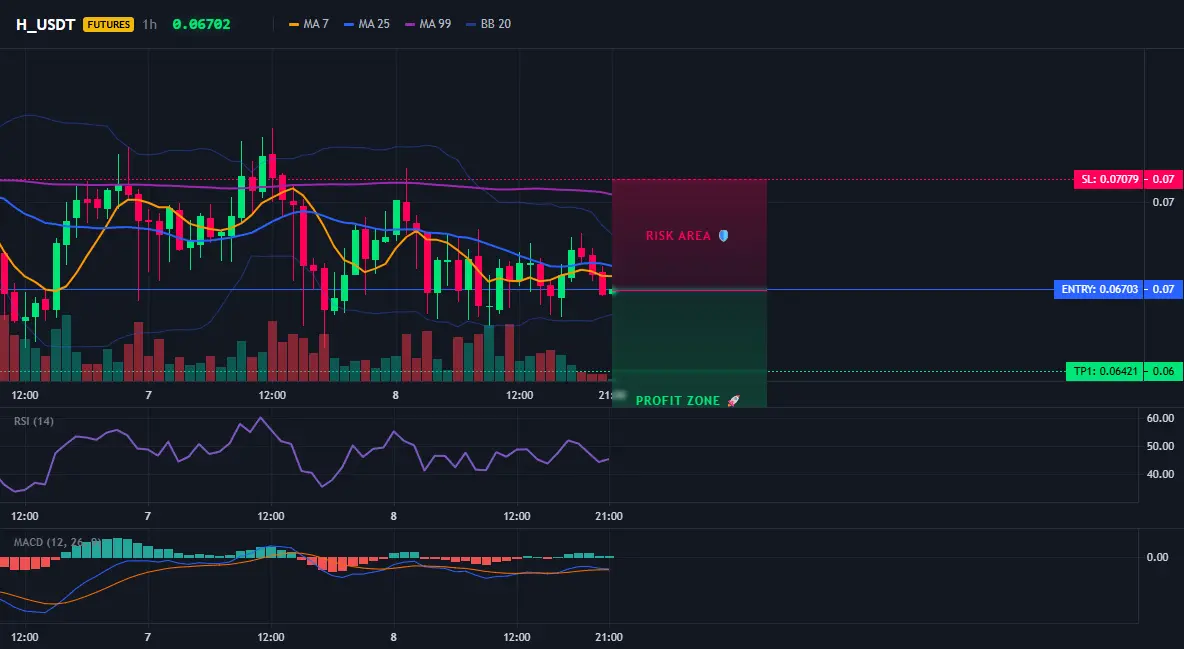
Task: Click the 60.00 value on RSI axis
Action: pos(1160,418)
